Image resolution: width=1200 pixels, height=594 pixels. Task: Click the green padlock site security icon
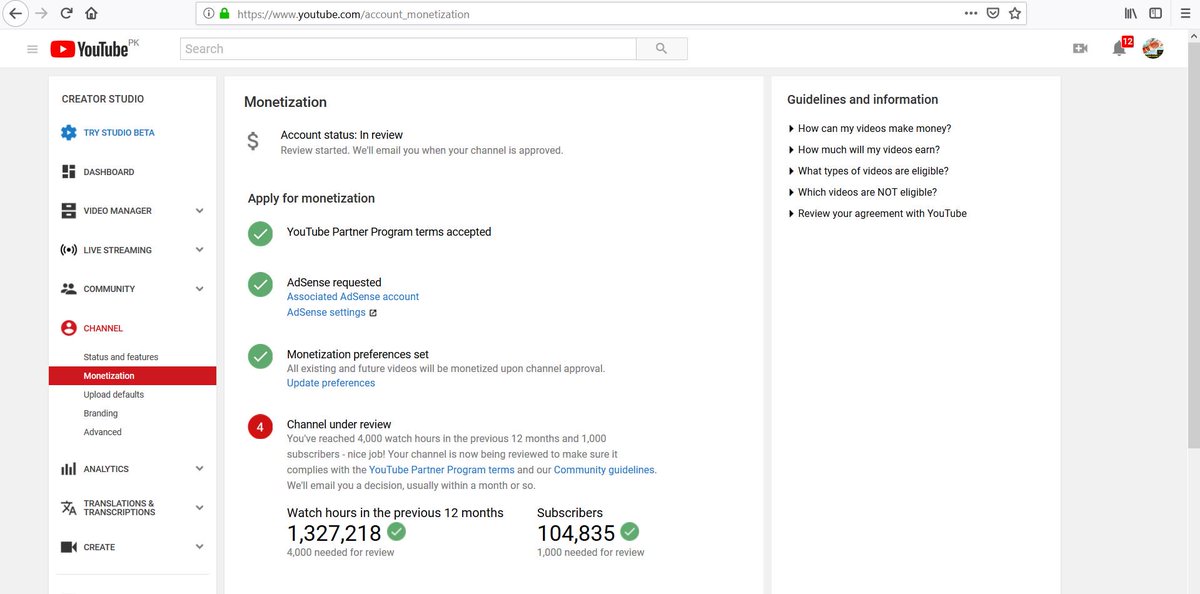pyautogui.click(x=224, y=14)
